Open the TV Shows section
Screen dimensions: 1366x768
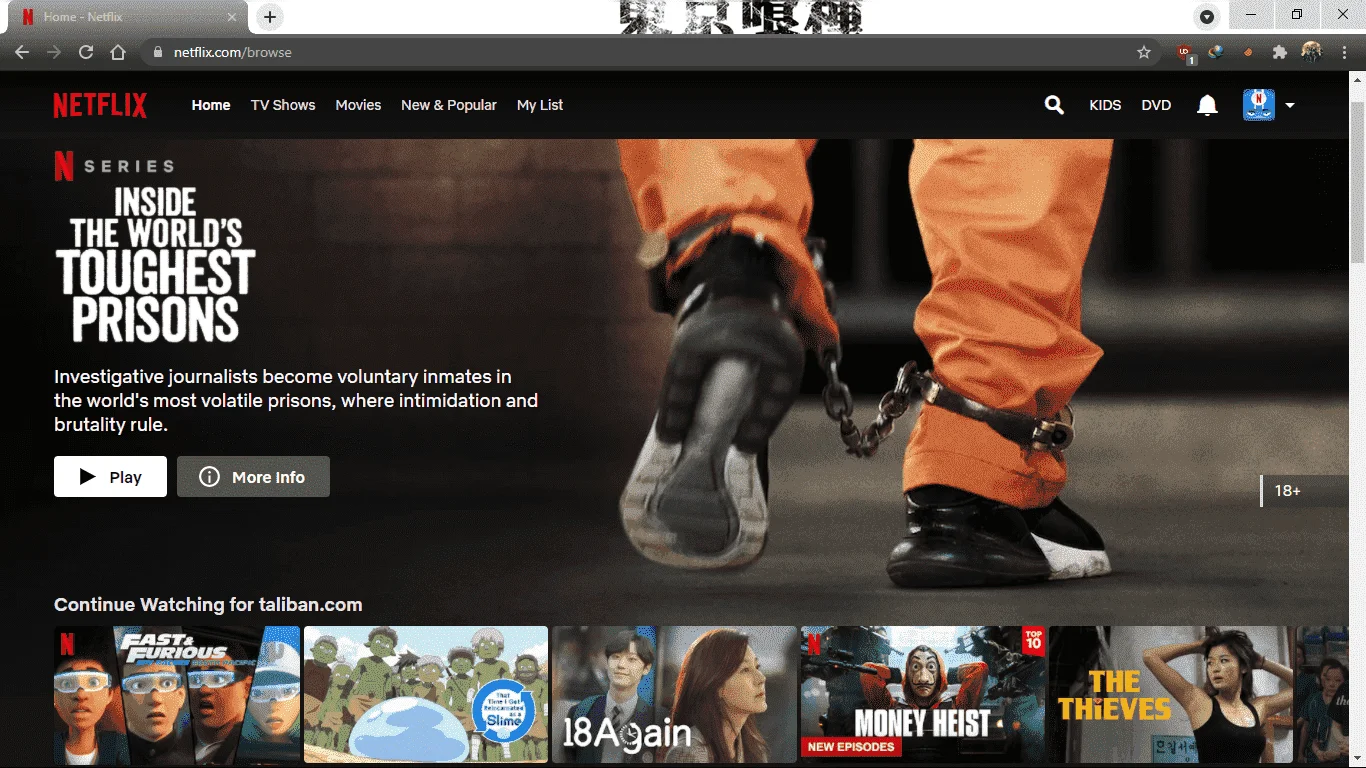(x=283, y=105)
